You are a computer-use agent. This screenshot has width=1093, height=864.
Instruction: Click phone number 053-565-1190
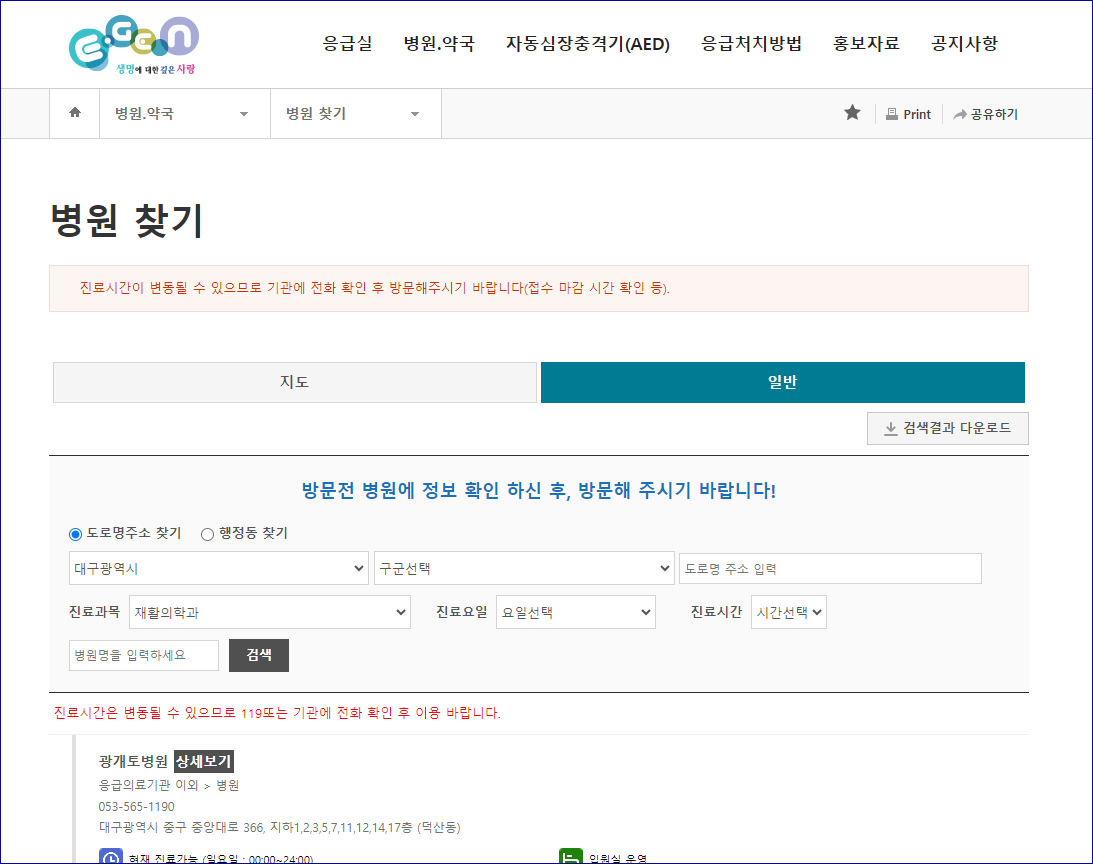point(137,807)
